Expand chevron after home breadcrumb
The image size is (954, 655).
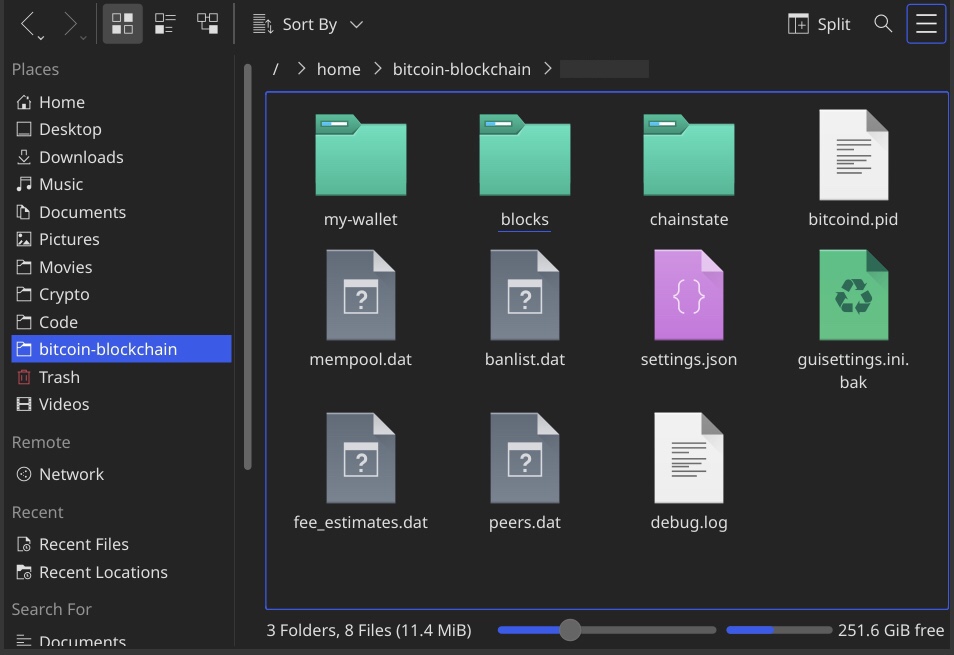tap(378, 69)
